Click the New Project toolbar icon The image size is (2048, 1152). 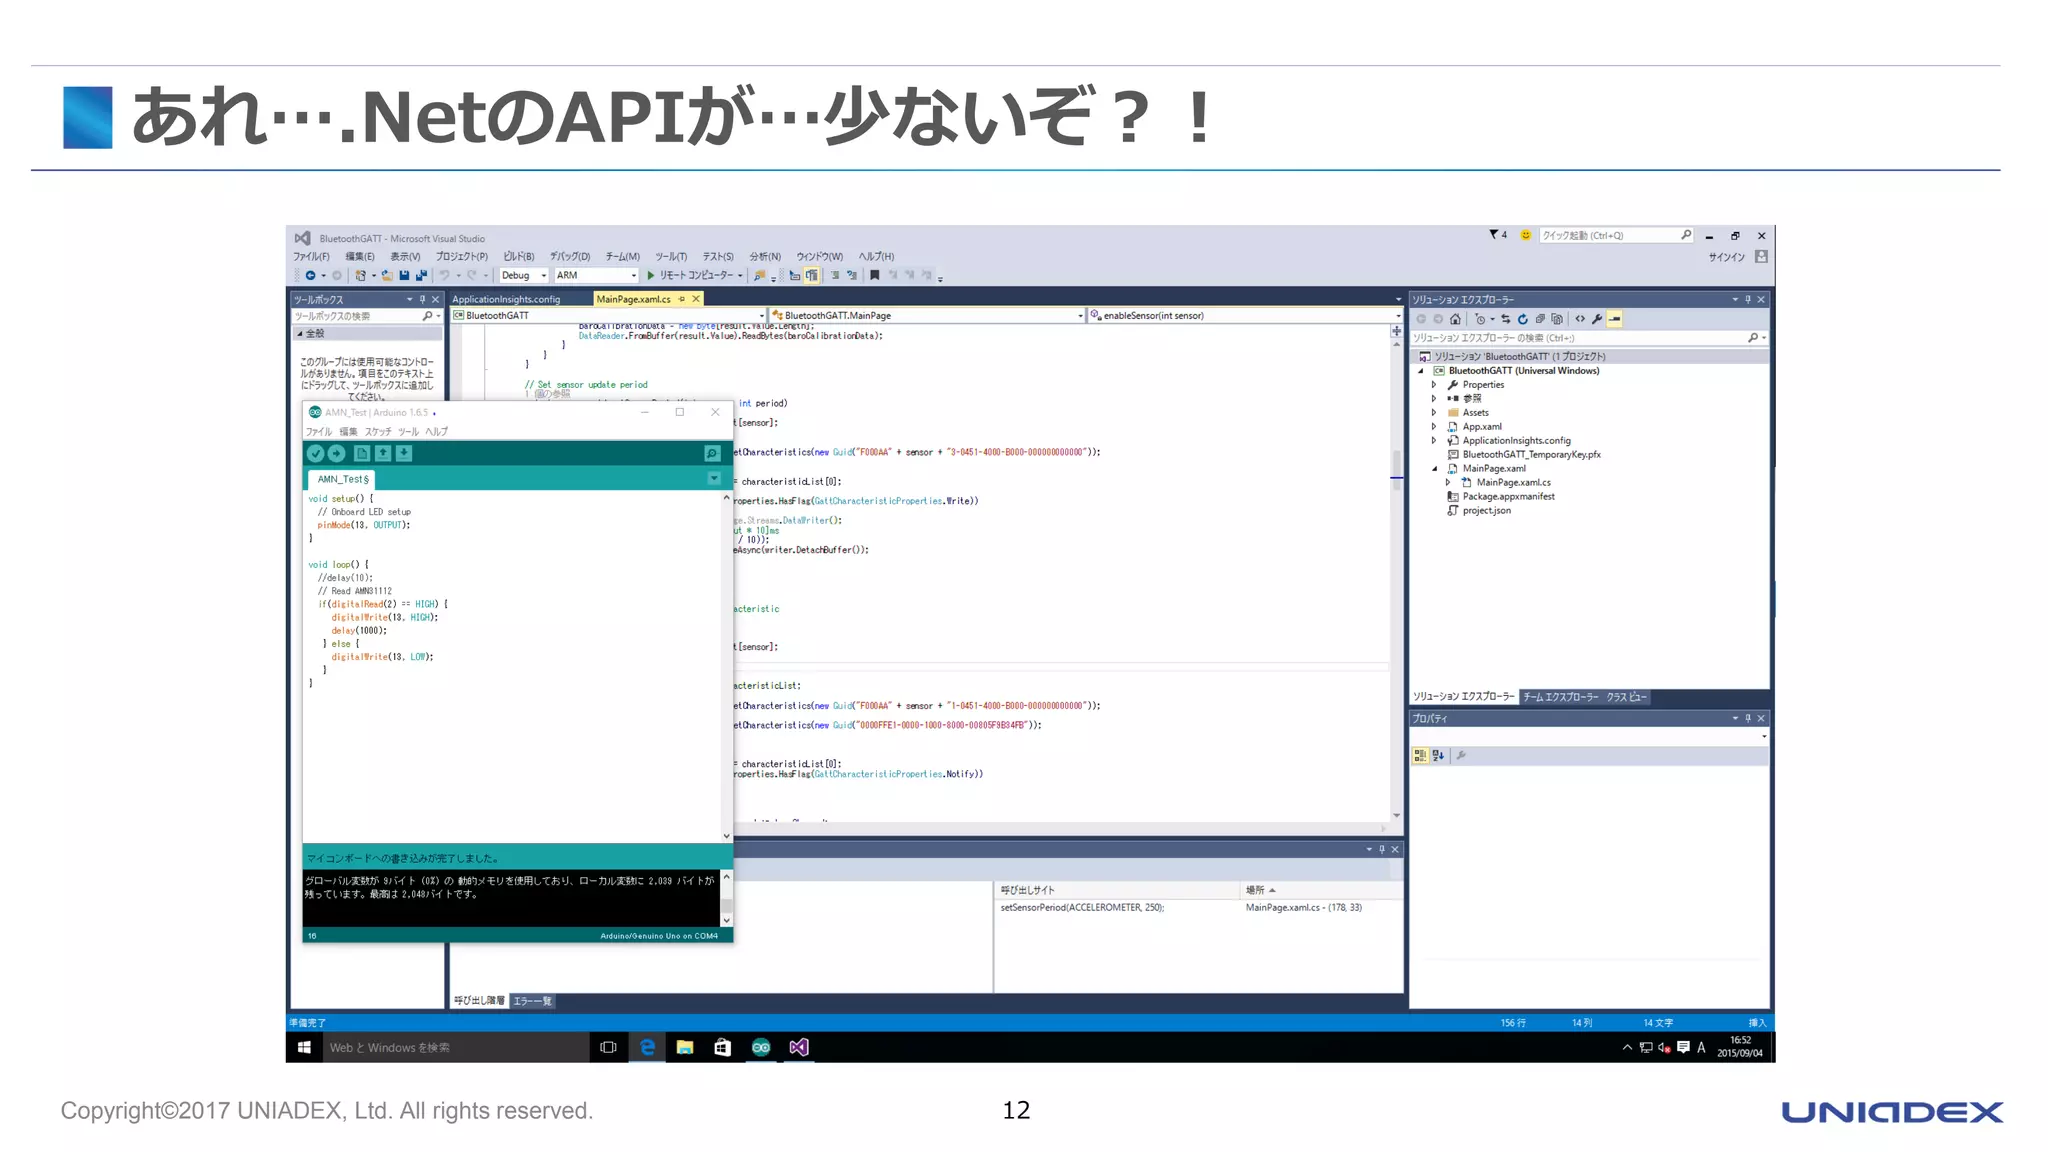click(x=361, y=275)
